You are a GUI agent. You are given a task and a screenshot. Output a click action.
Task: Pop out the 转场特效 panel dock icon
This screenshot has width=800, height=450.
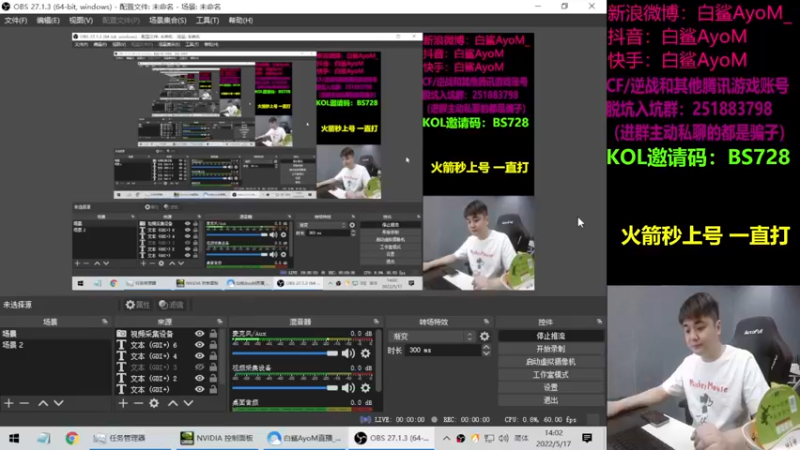click(486, 321)
